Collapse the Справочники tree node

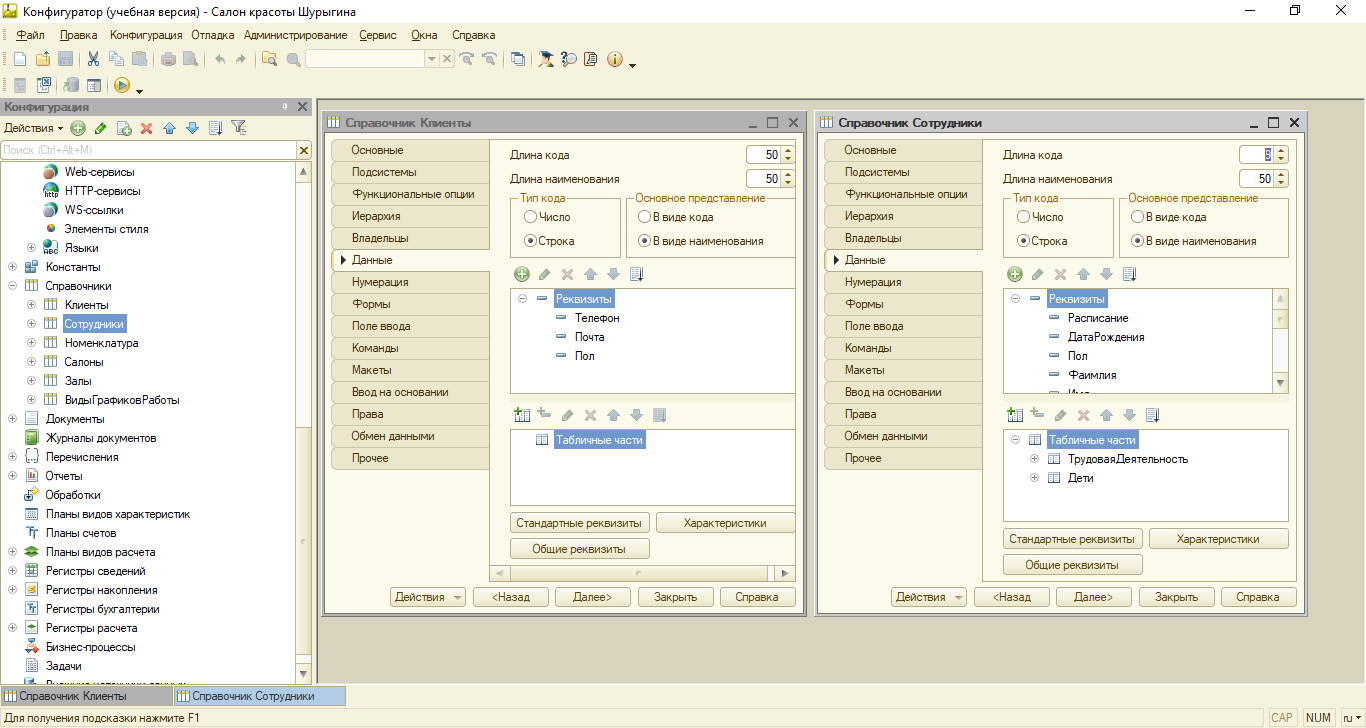tap(12, 286)
